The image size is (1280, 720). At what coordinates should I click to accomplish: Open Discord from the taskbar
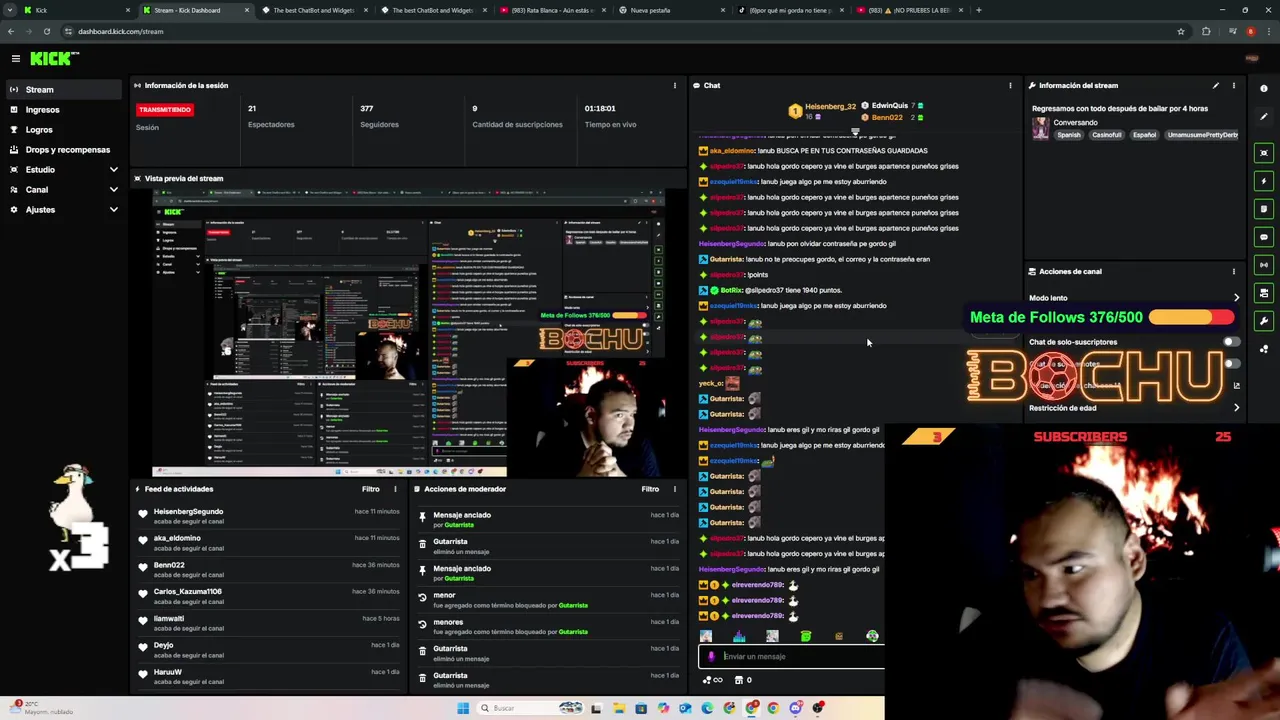tap(795, 708)
